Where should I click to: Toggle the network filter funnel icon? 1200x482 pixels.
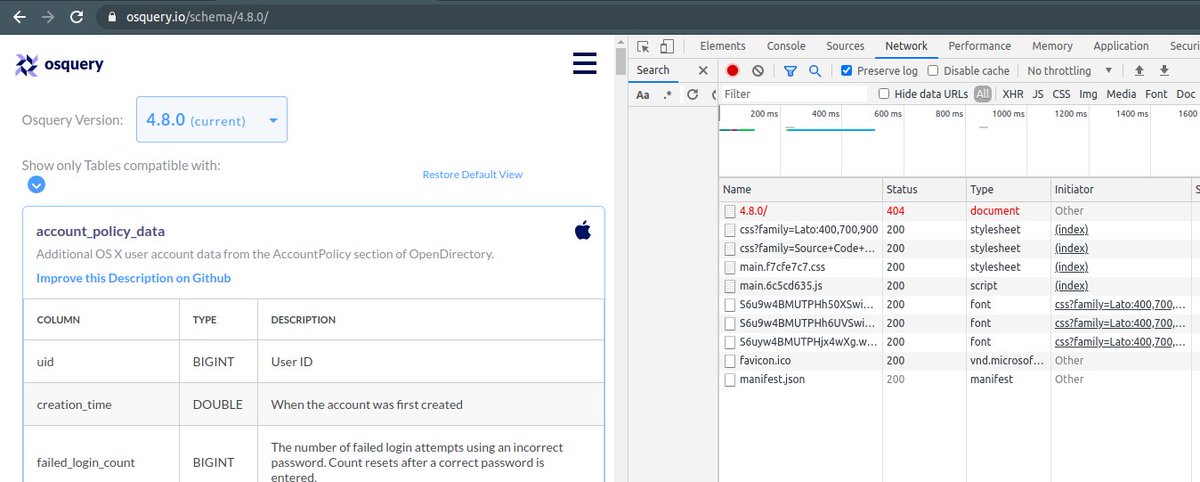click(x=790, y=71)
